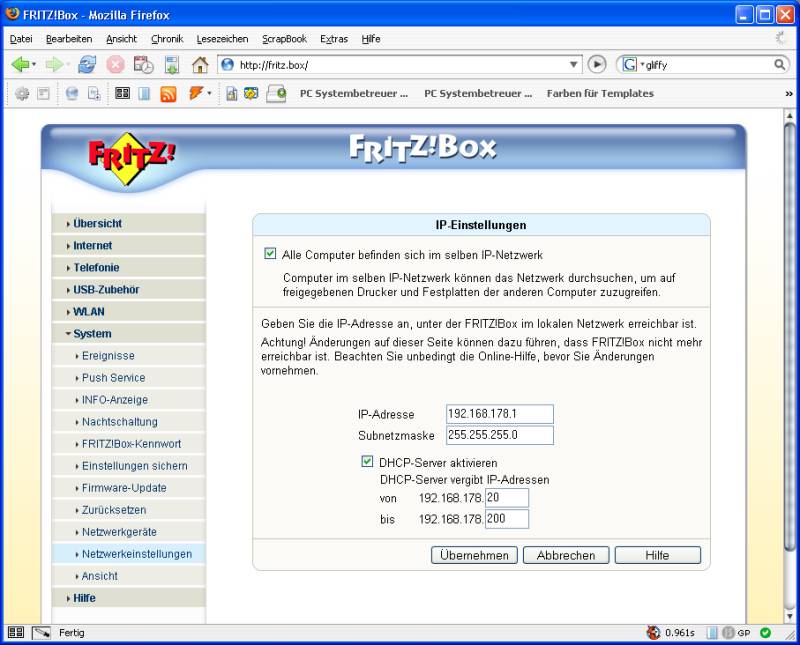Click the green forward arrow
Viewport: 800px width, 645px height.
point(54,65)
